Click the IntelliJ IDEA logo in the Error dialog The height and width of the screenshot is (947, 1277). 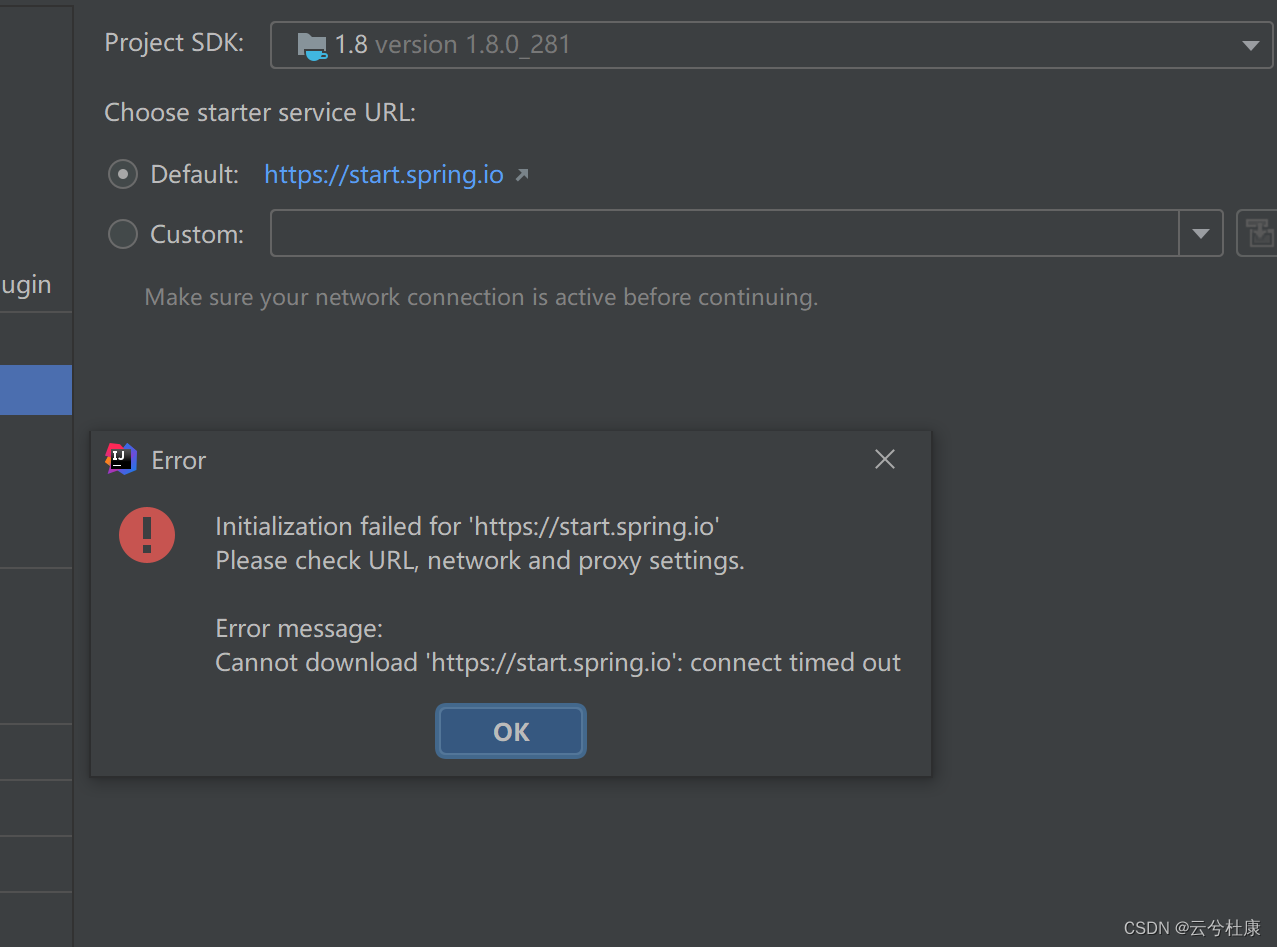(x=121, y=459)
